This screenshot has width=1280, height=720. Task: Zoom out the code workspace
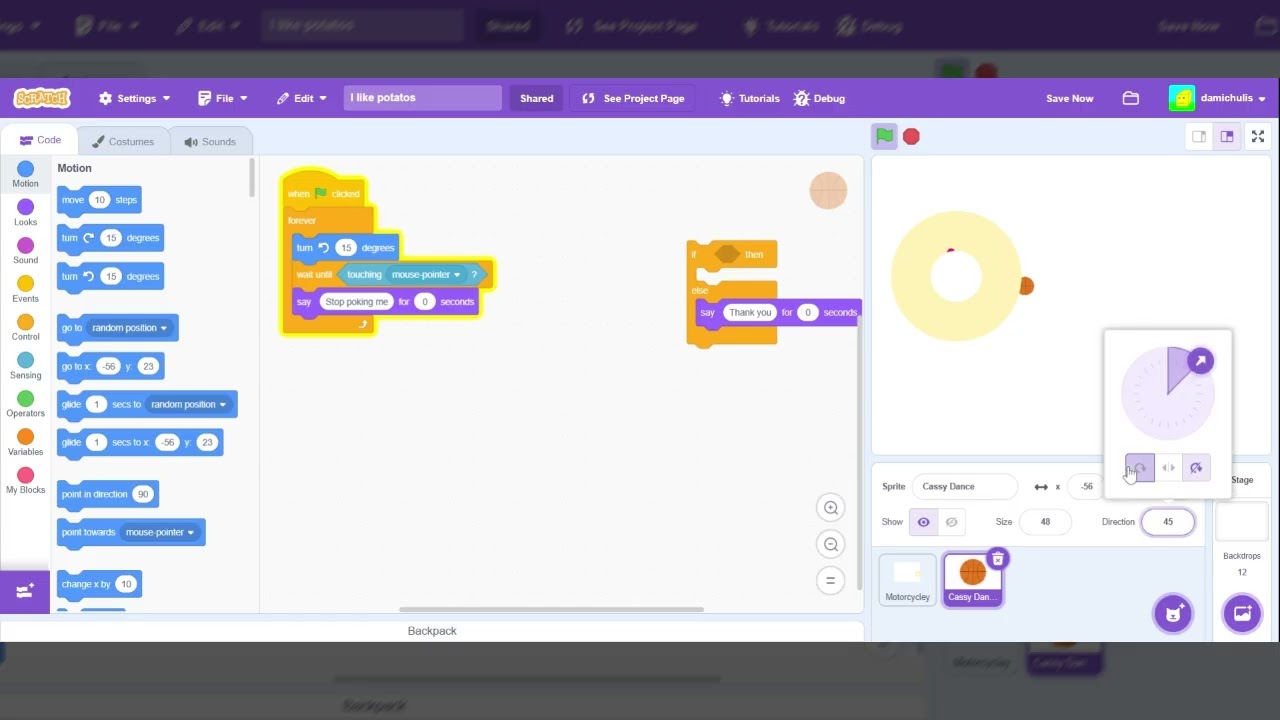click(x=831, y=544)
